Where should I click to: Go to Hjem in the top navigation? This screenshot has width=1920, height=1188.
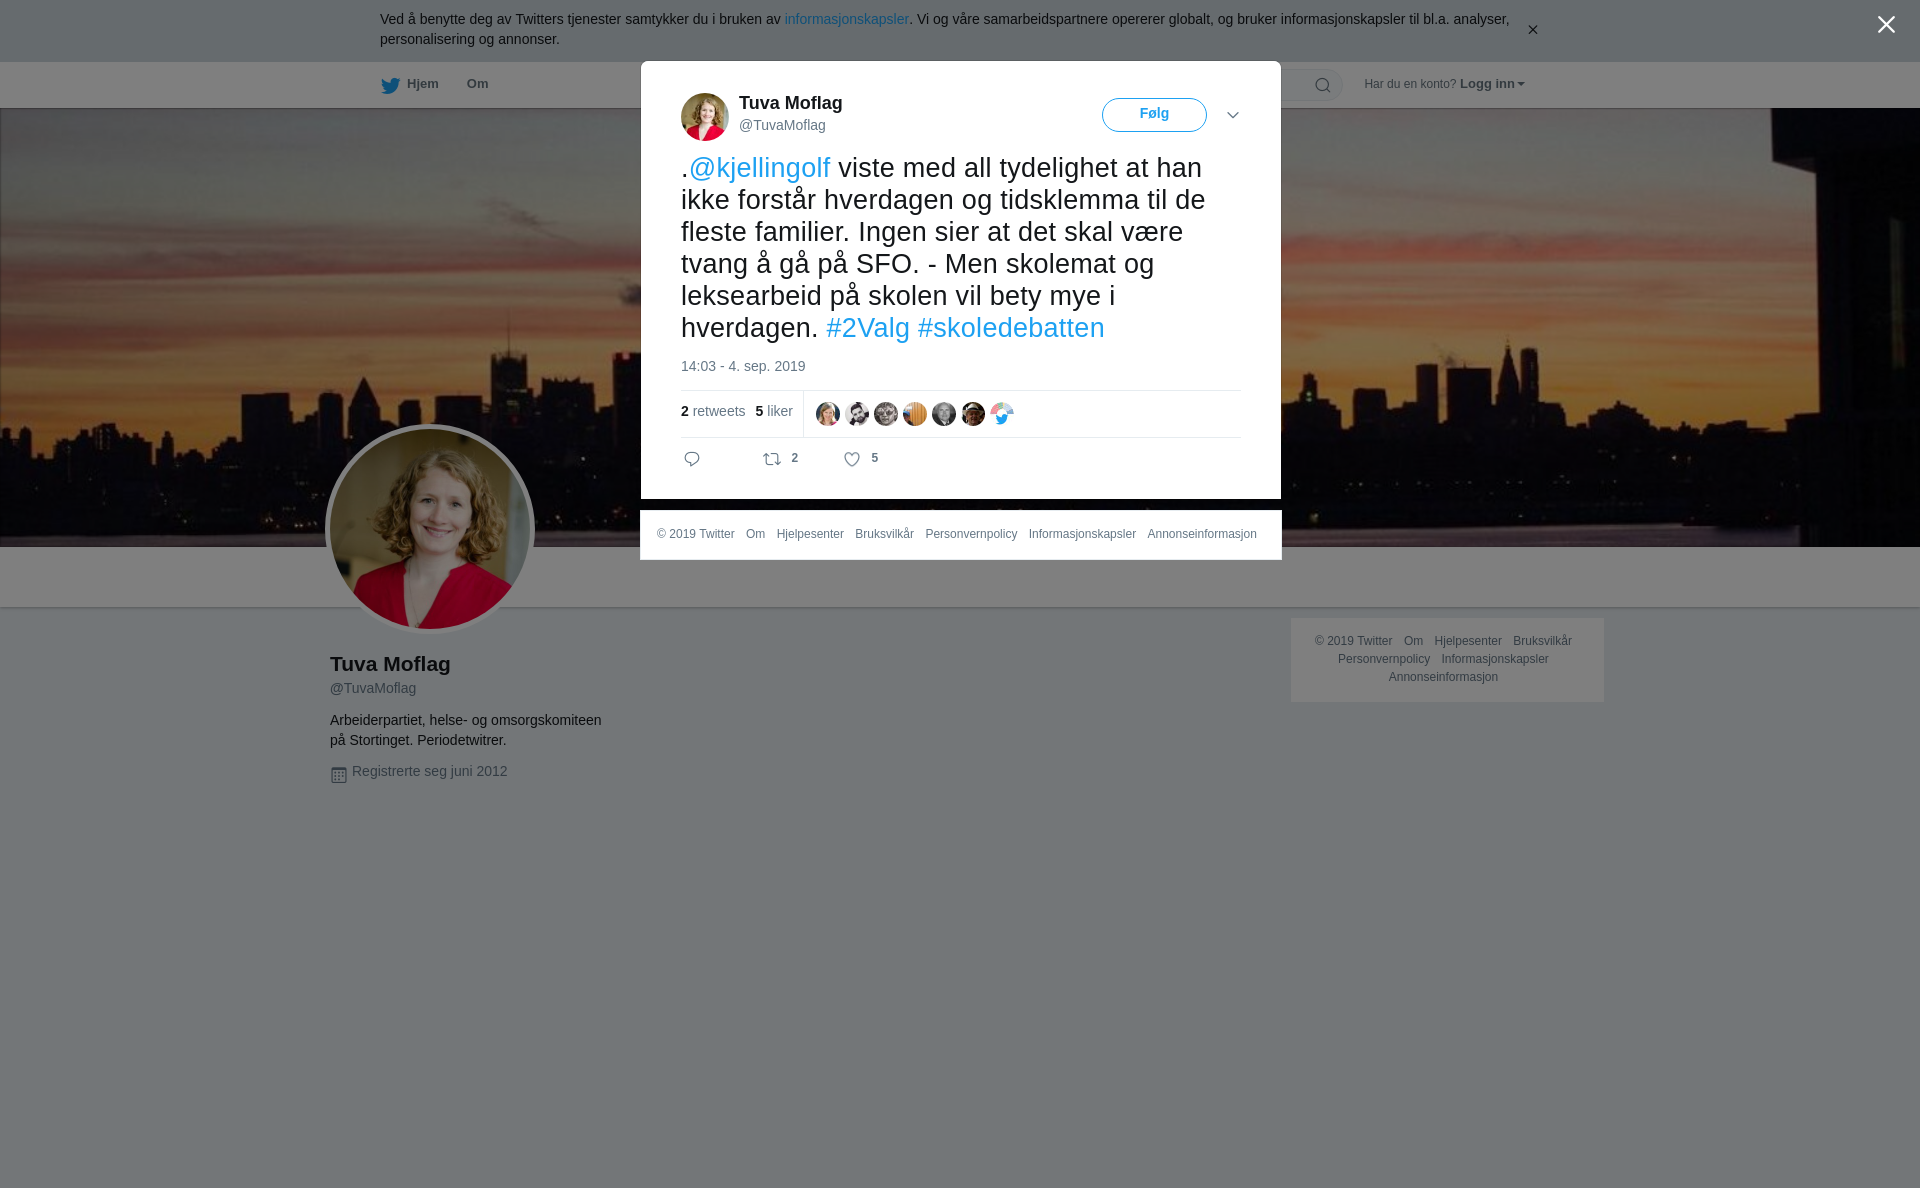coord(422,84)
